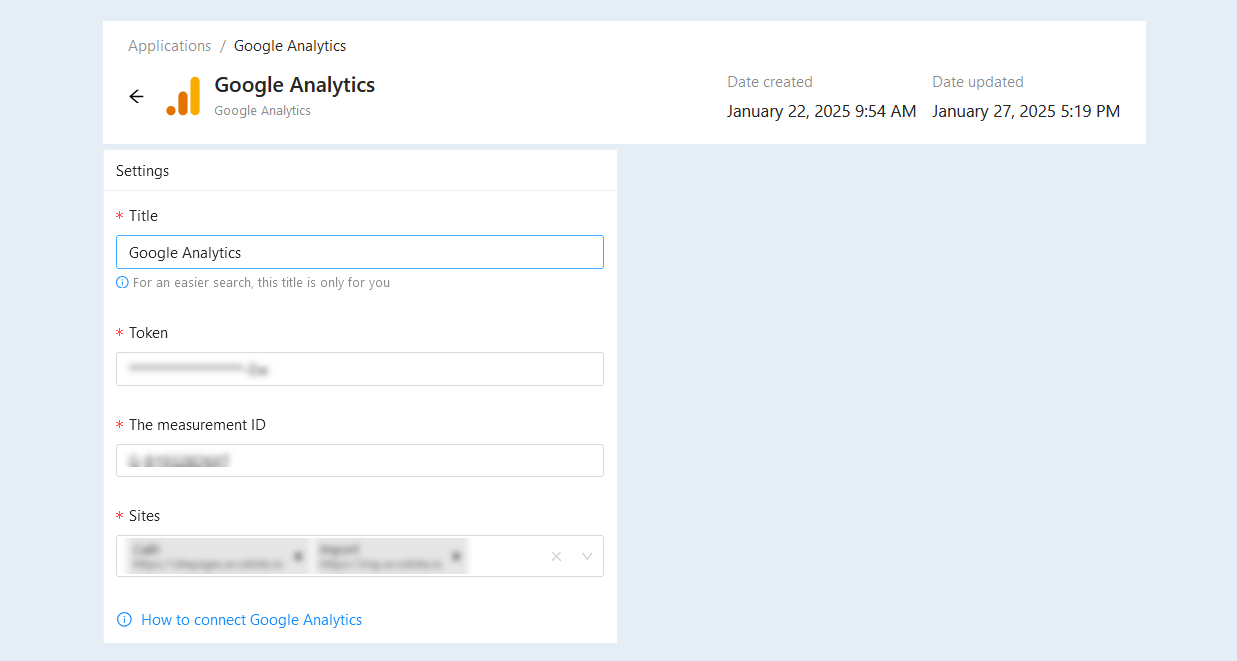Click the Token field label

coord(148,333)
